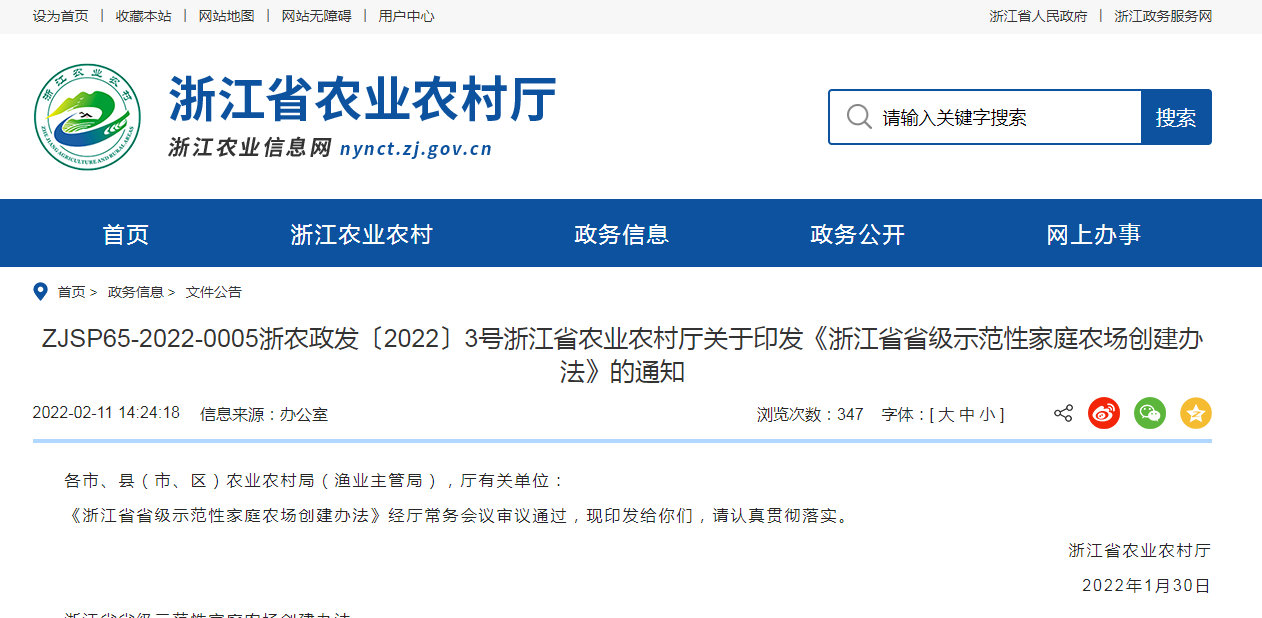Click 文件公告 in the breadcrumb
1262x618 pixels.
coord(213,292)
